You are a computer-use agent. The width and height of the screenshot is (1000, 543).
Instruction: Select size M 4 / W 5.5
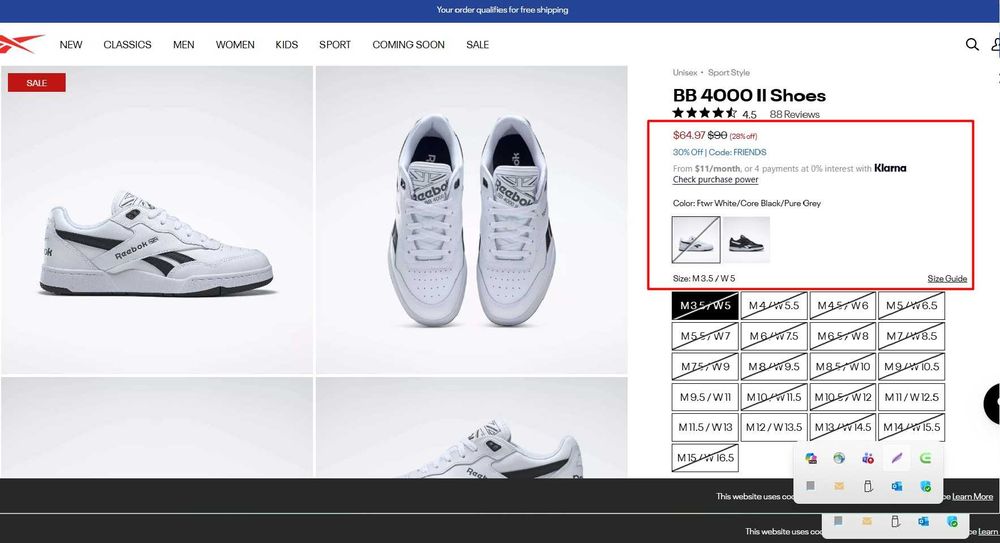tap(774, 306)
